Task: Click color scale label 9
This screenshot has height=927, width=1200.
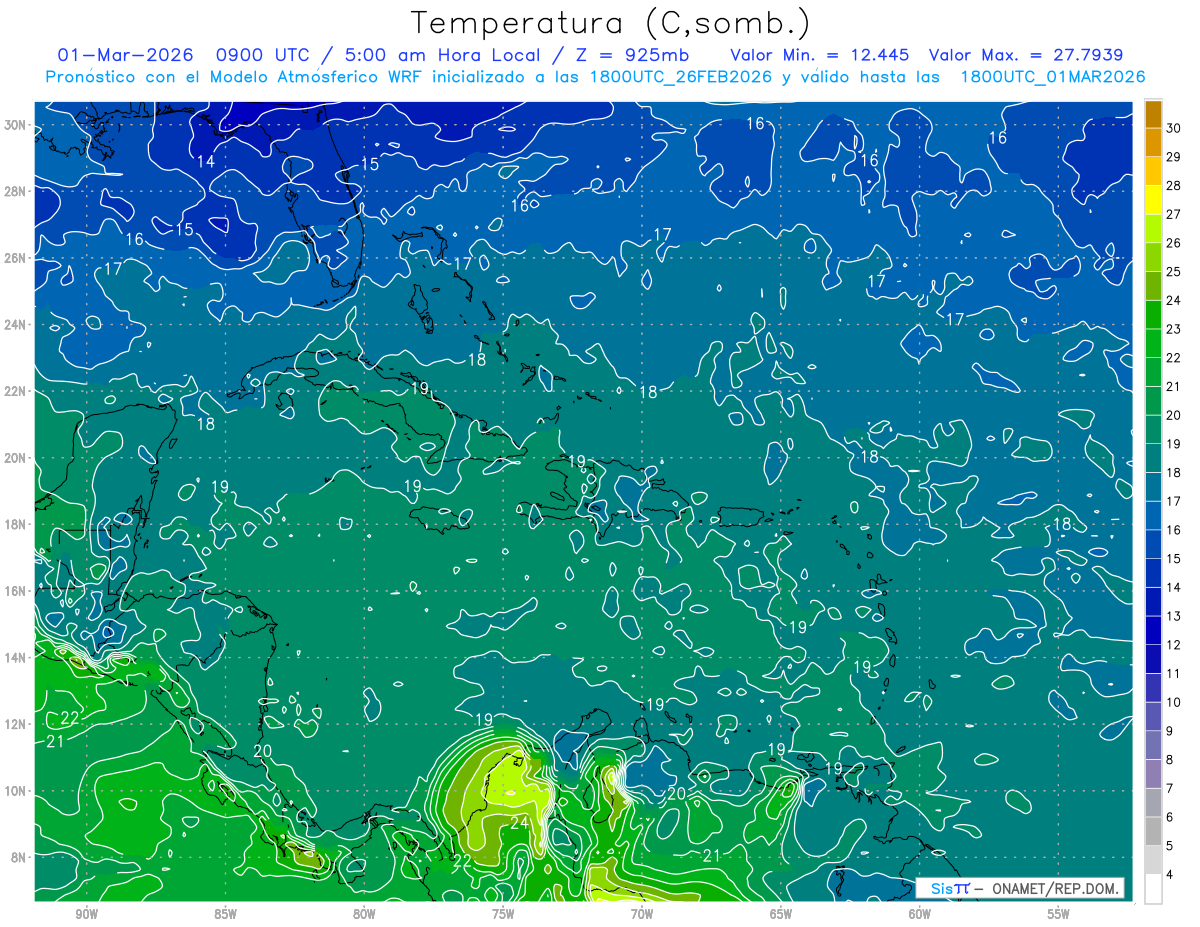Action: 1170,731
